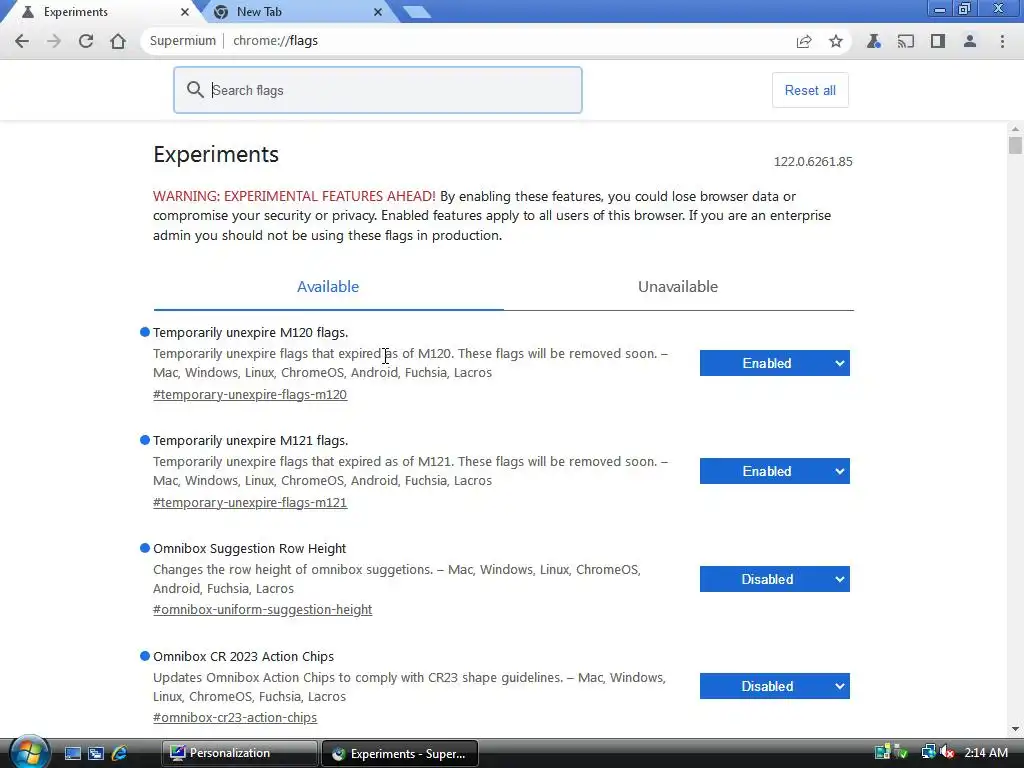Close the Experiments tab

[x=185, y=12]
